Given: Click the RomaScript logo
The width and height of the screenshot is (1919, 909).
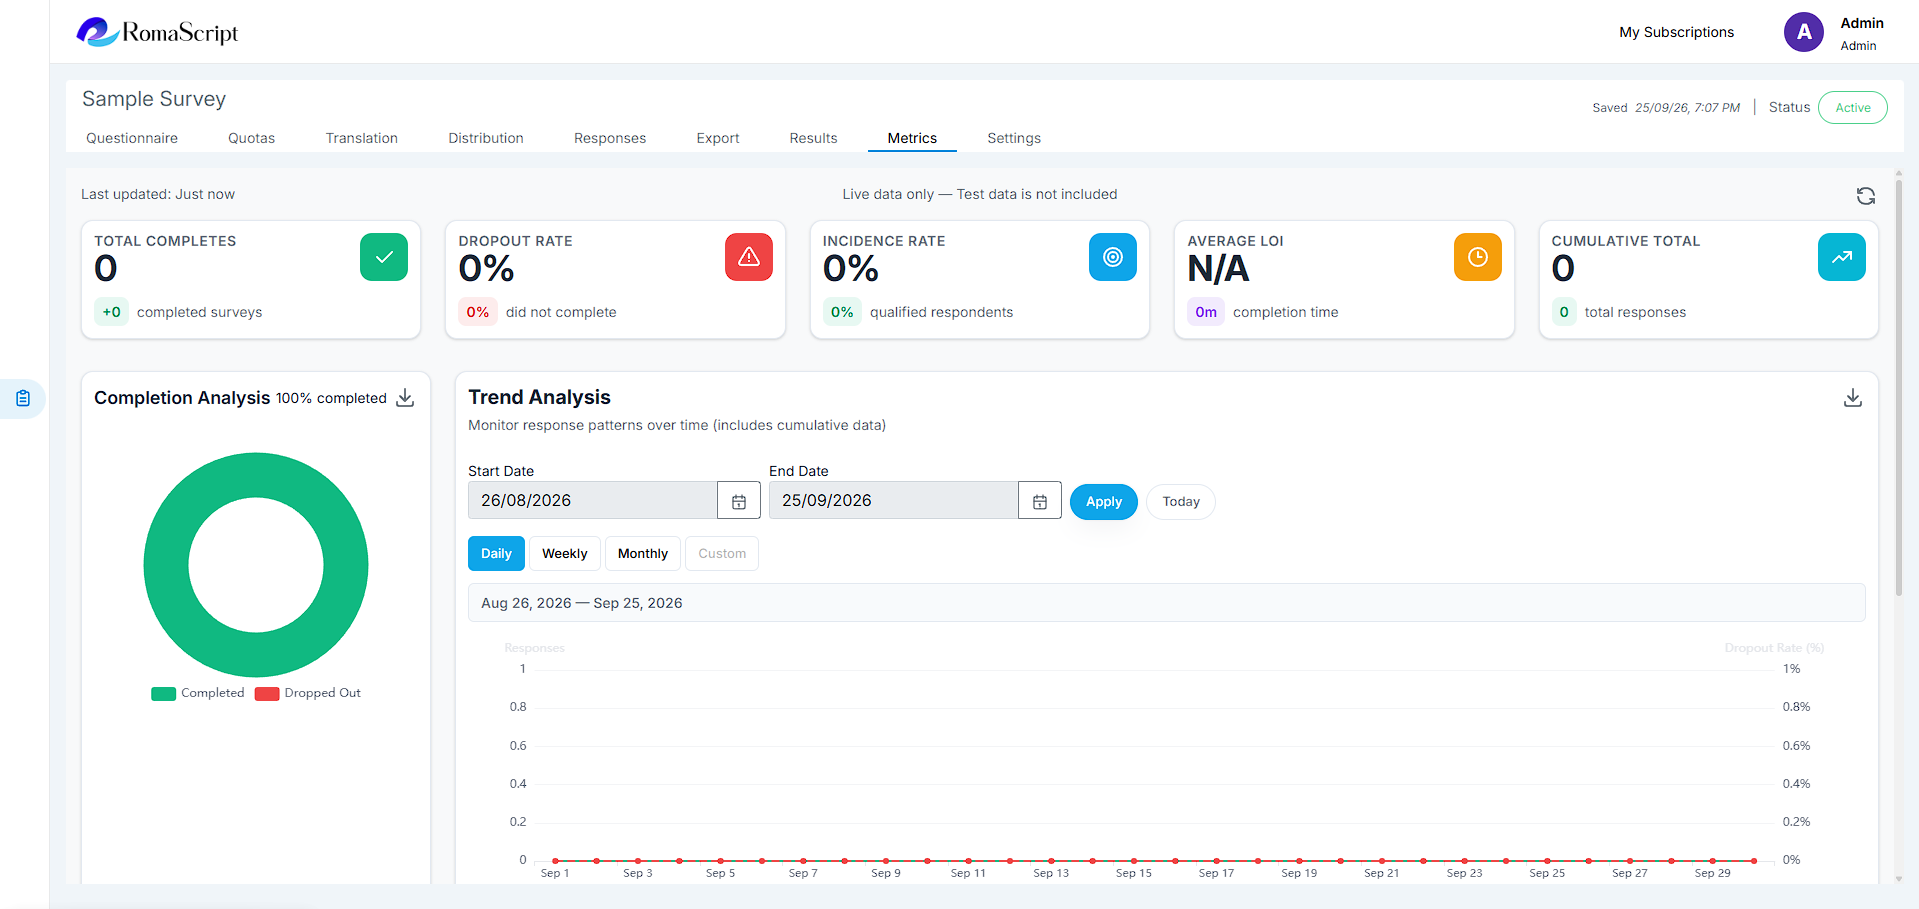Looking at the screenshot, I should point(157,32).
